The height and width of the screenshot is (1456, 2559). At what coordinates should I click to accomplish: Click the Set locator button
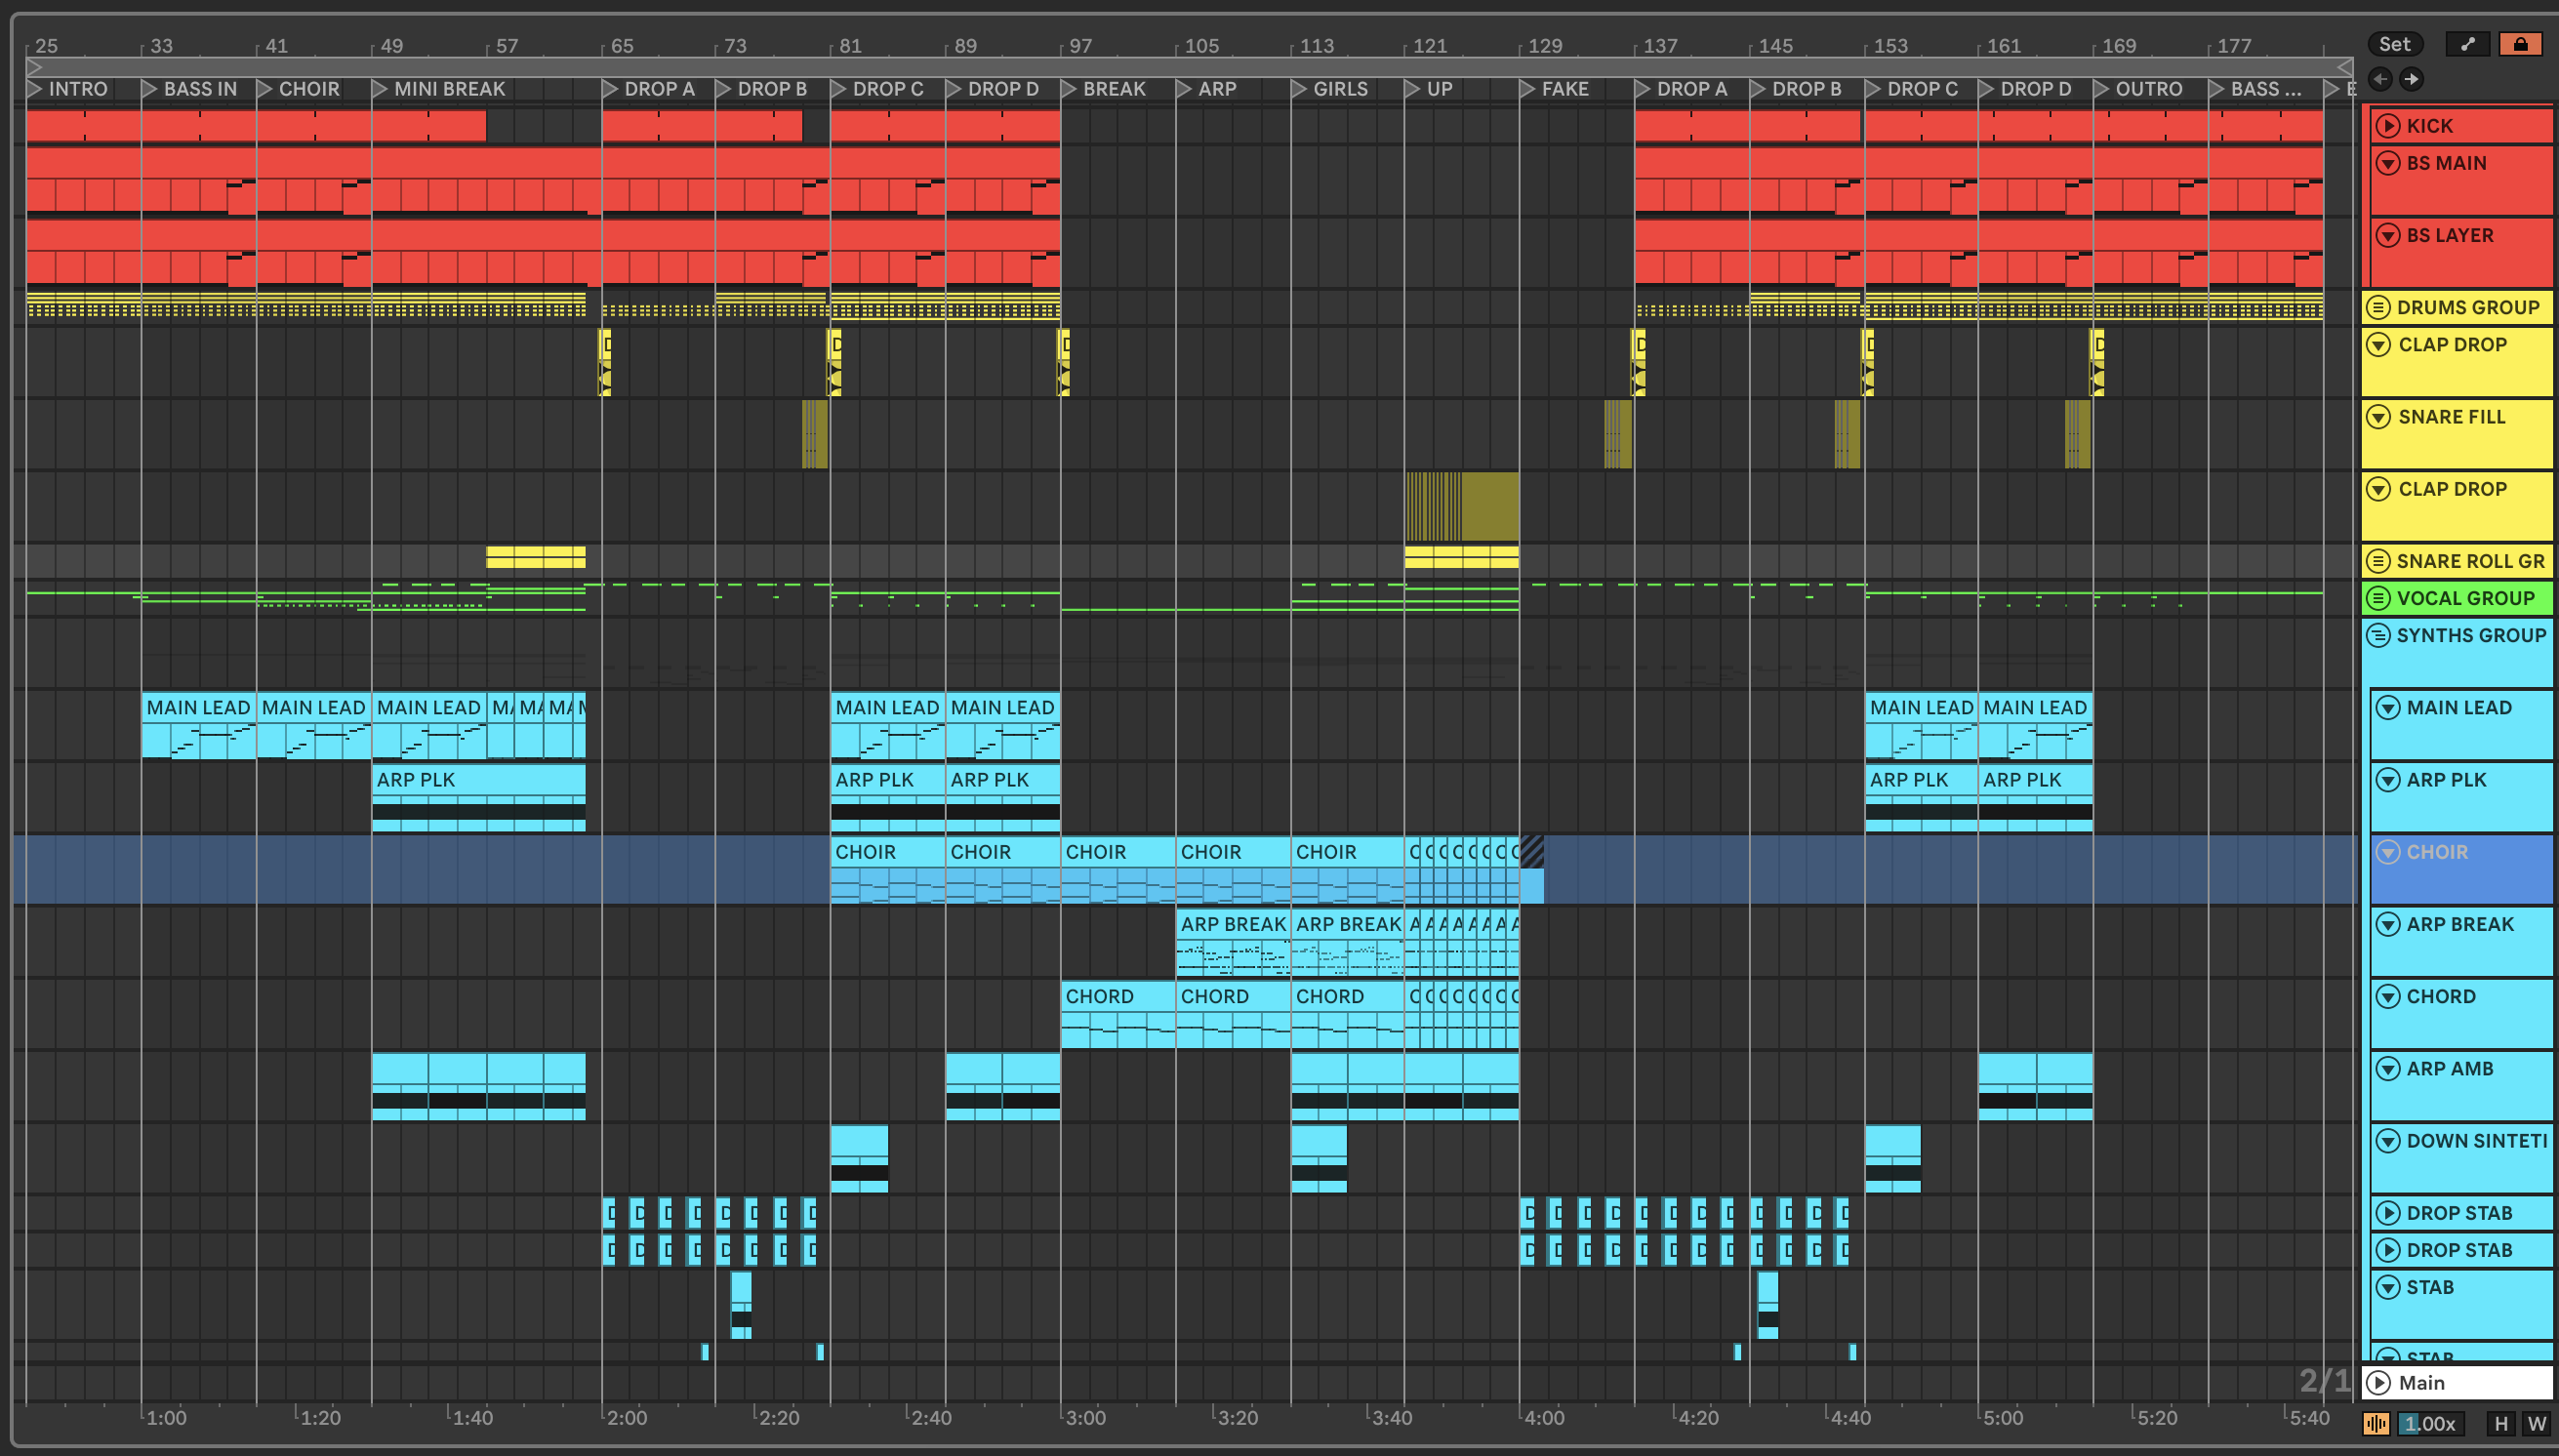point(2393,44)
